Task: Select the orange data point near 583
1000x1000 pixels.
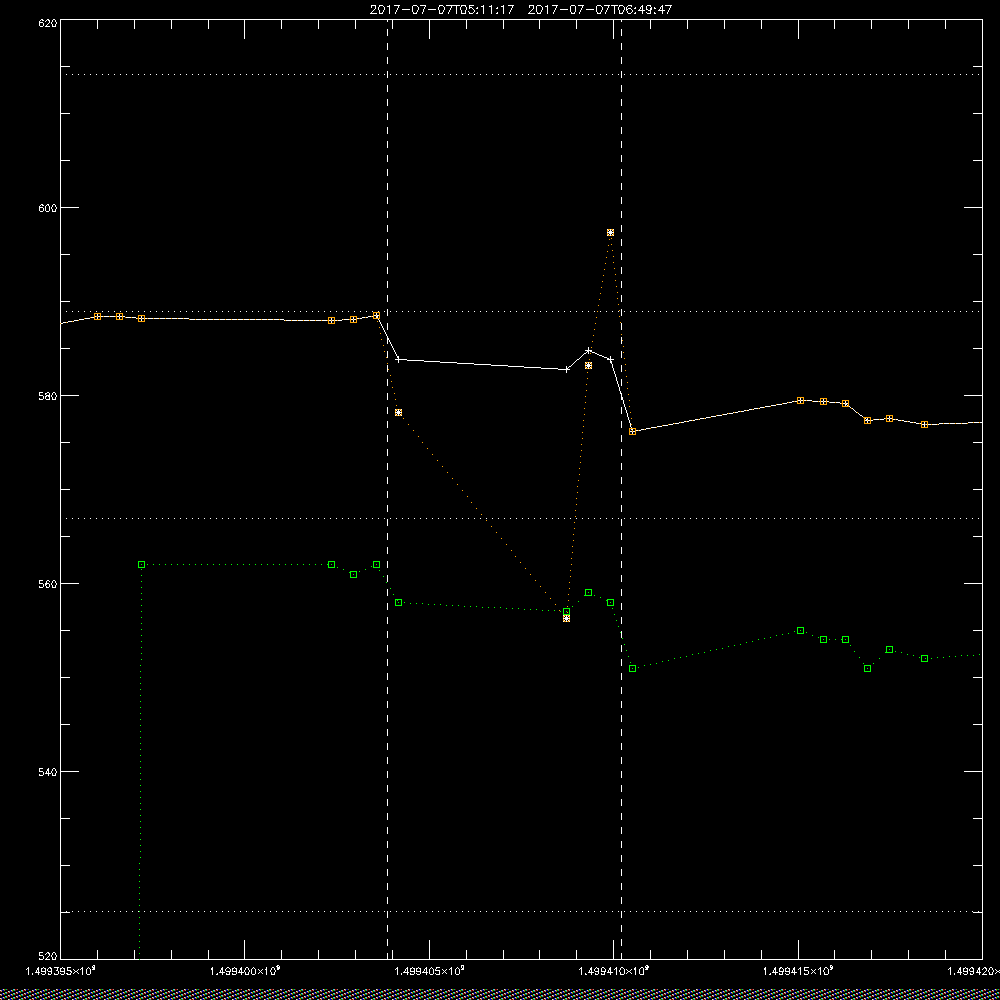Action: coord(589,365)
